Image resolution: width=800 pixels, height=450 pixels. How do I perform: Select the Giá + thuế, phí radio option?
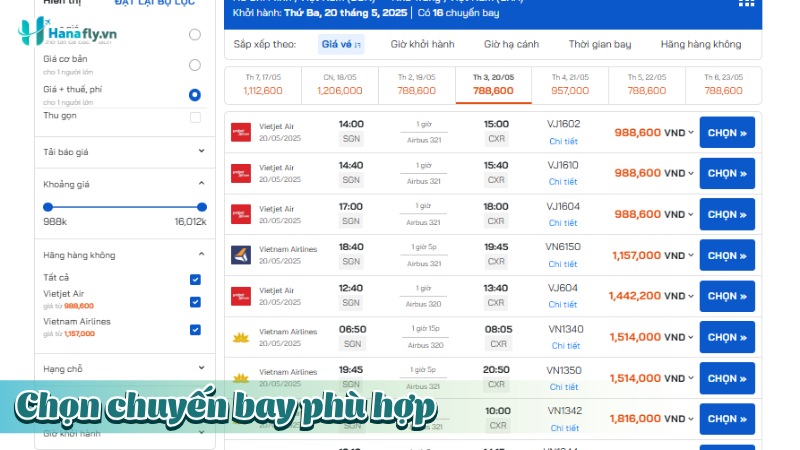195,95
